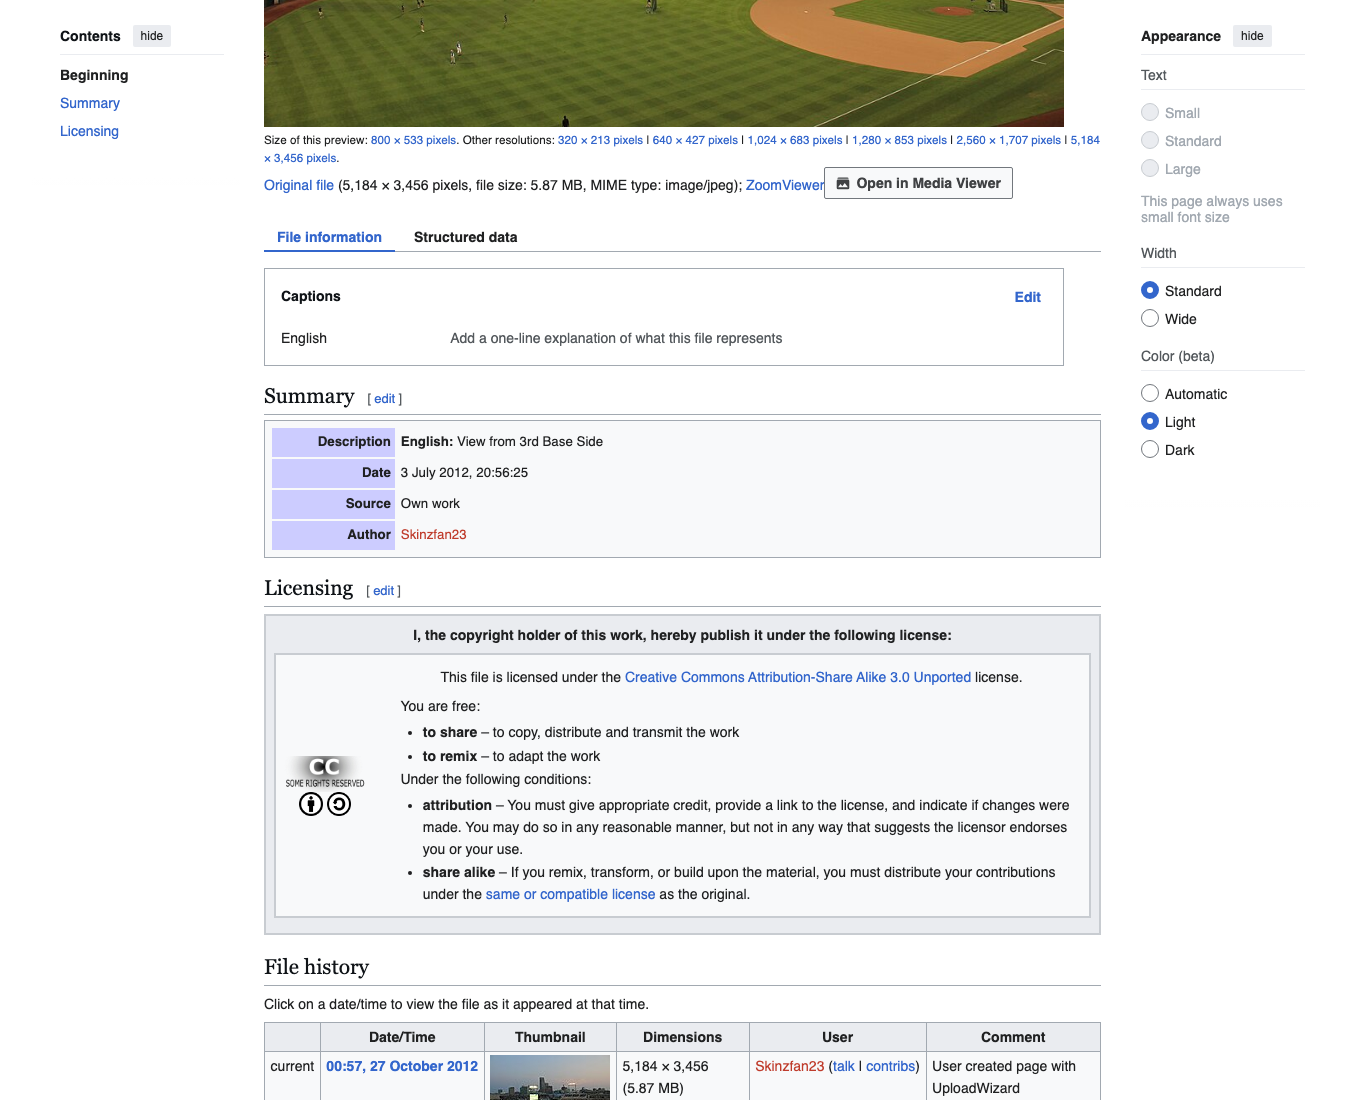
Task: Open 00:57, 27 October 2012 file version
Action: point(402,1066)
